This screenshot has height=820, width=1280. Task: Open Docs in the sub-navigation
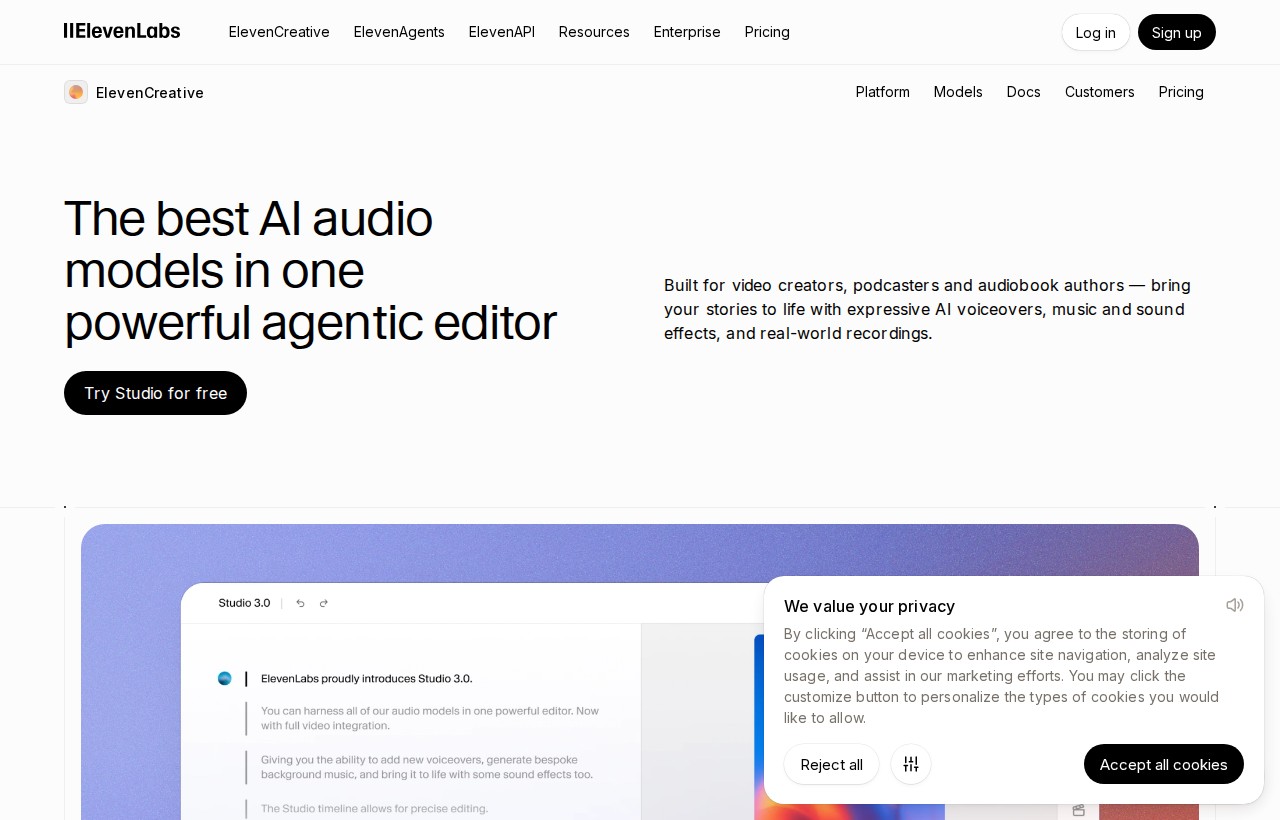(1024, 92)
